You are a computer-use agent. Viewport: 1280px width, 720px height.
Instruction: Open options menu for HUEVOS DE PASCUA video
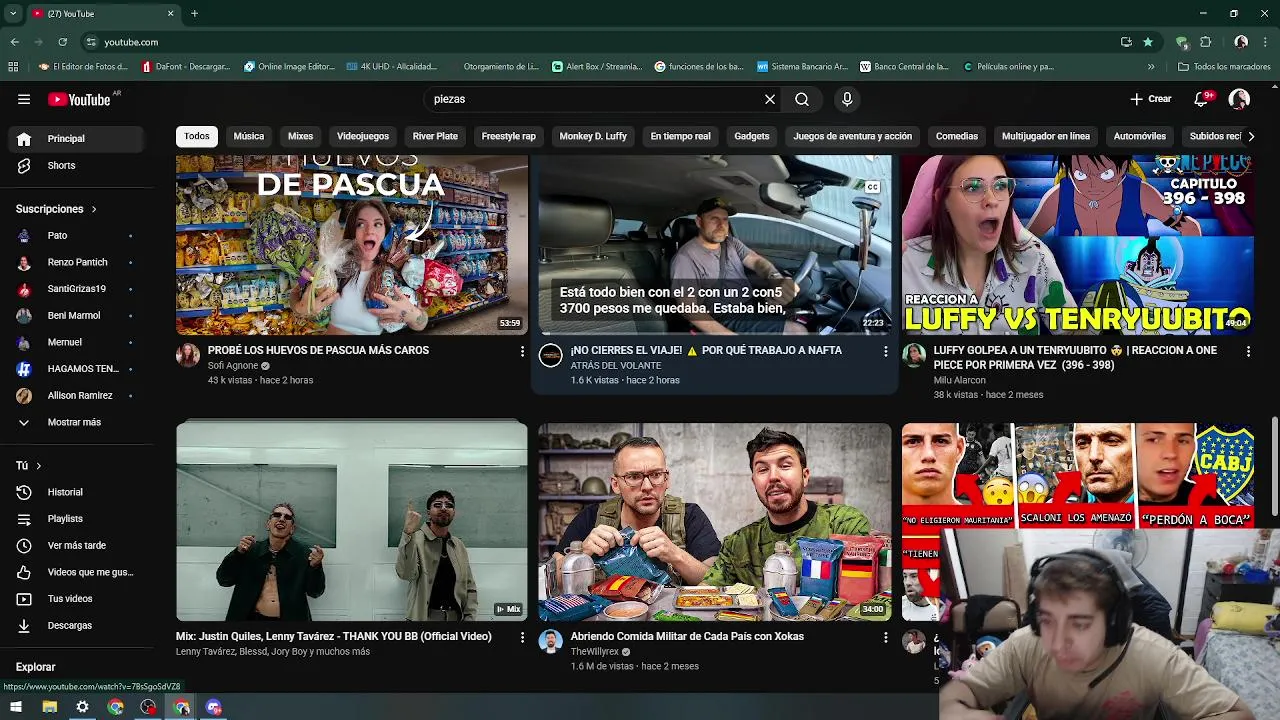click(522, 351)
